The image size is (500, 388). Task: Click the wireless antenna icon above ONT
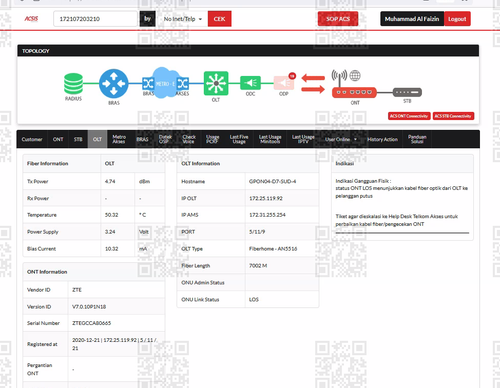(339, 78)
